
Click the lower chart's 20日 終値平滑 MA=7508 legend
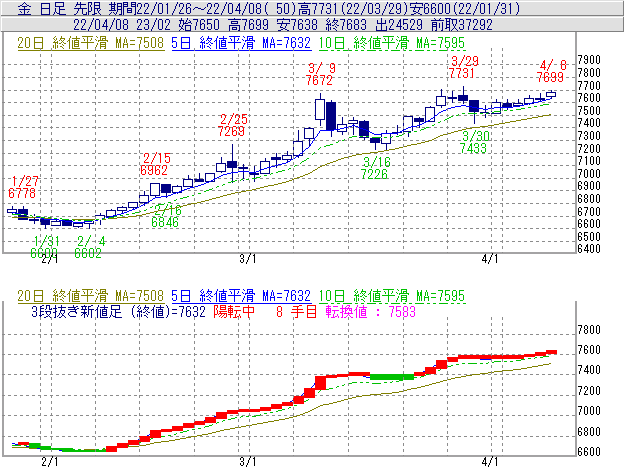click(x=91, y=296)
